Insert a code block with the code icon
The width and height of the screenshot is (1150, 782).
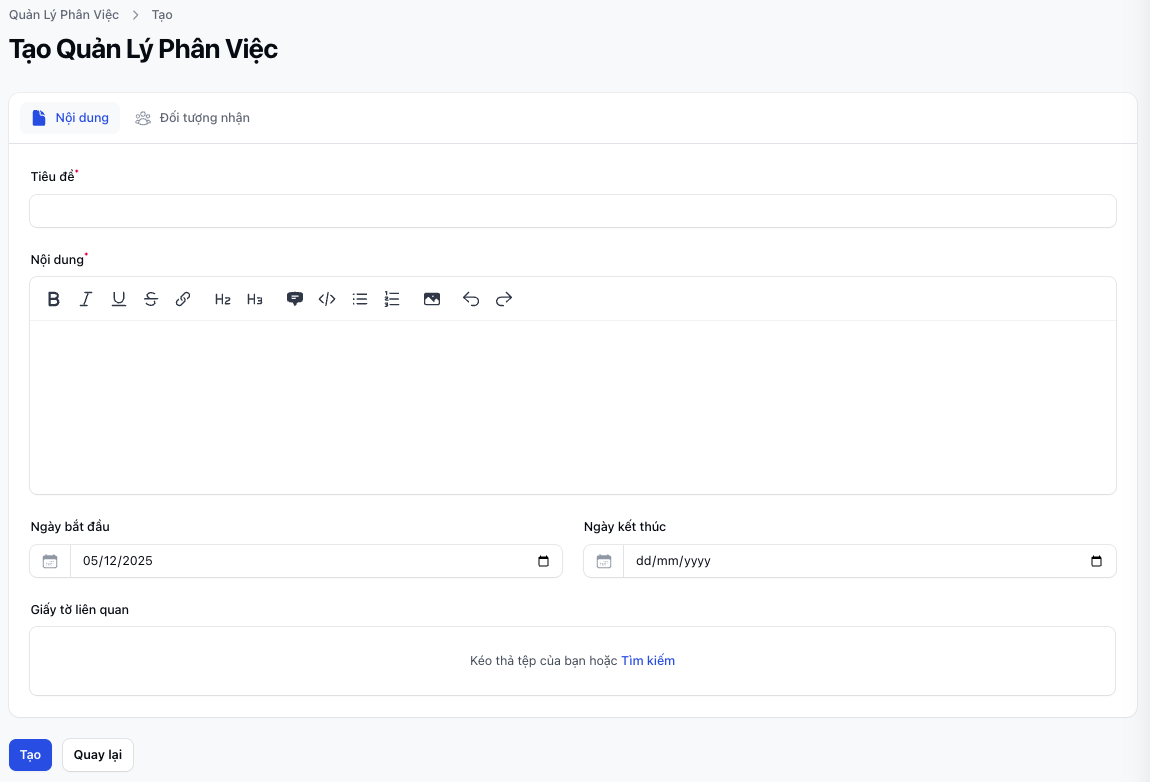coord(327,299)
